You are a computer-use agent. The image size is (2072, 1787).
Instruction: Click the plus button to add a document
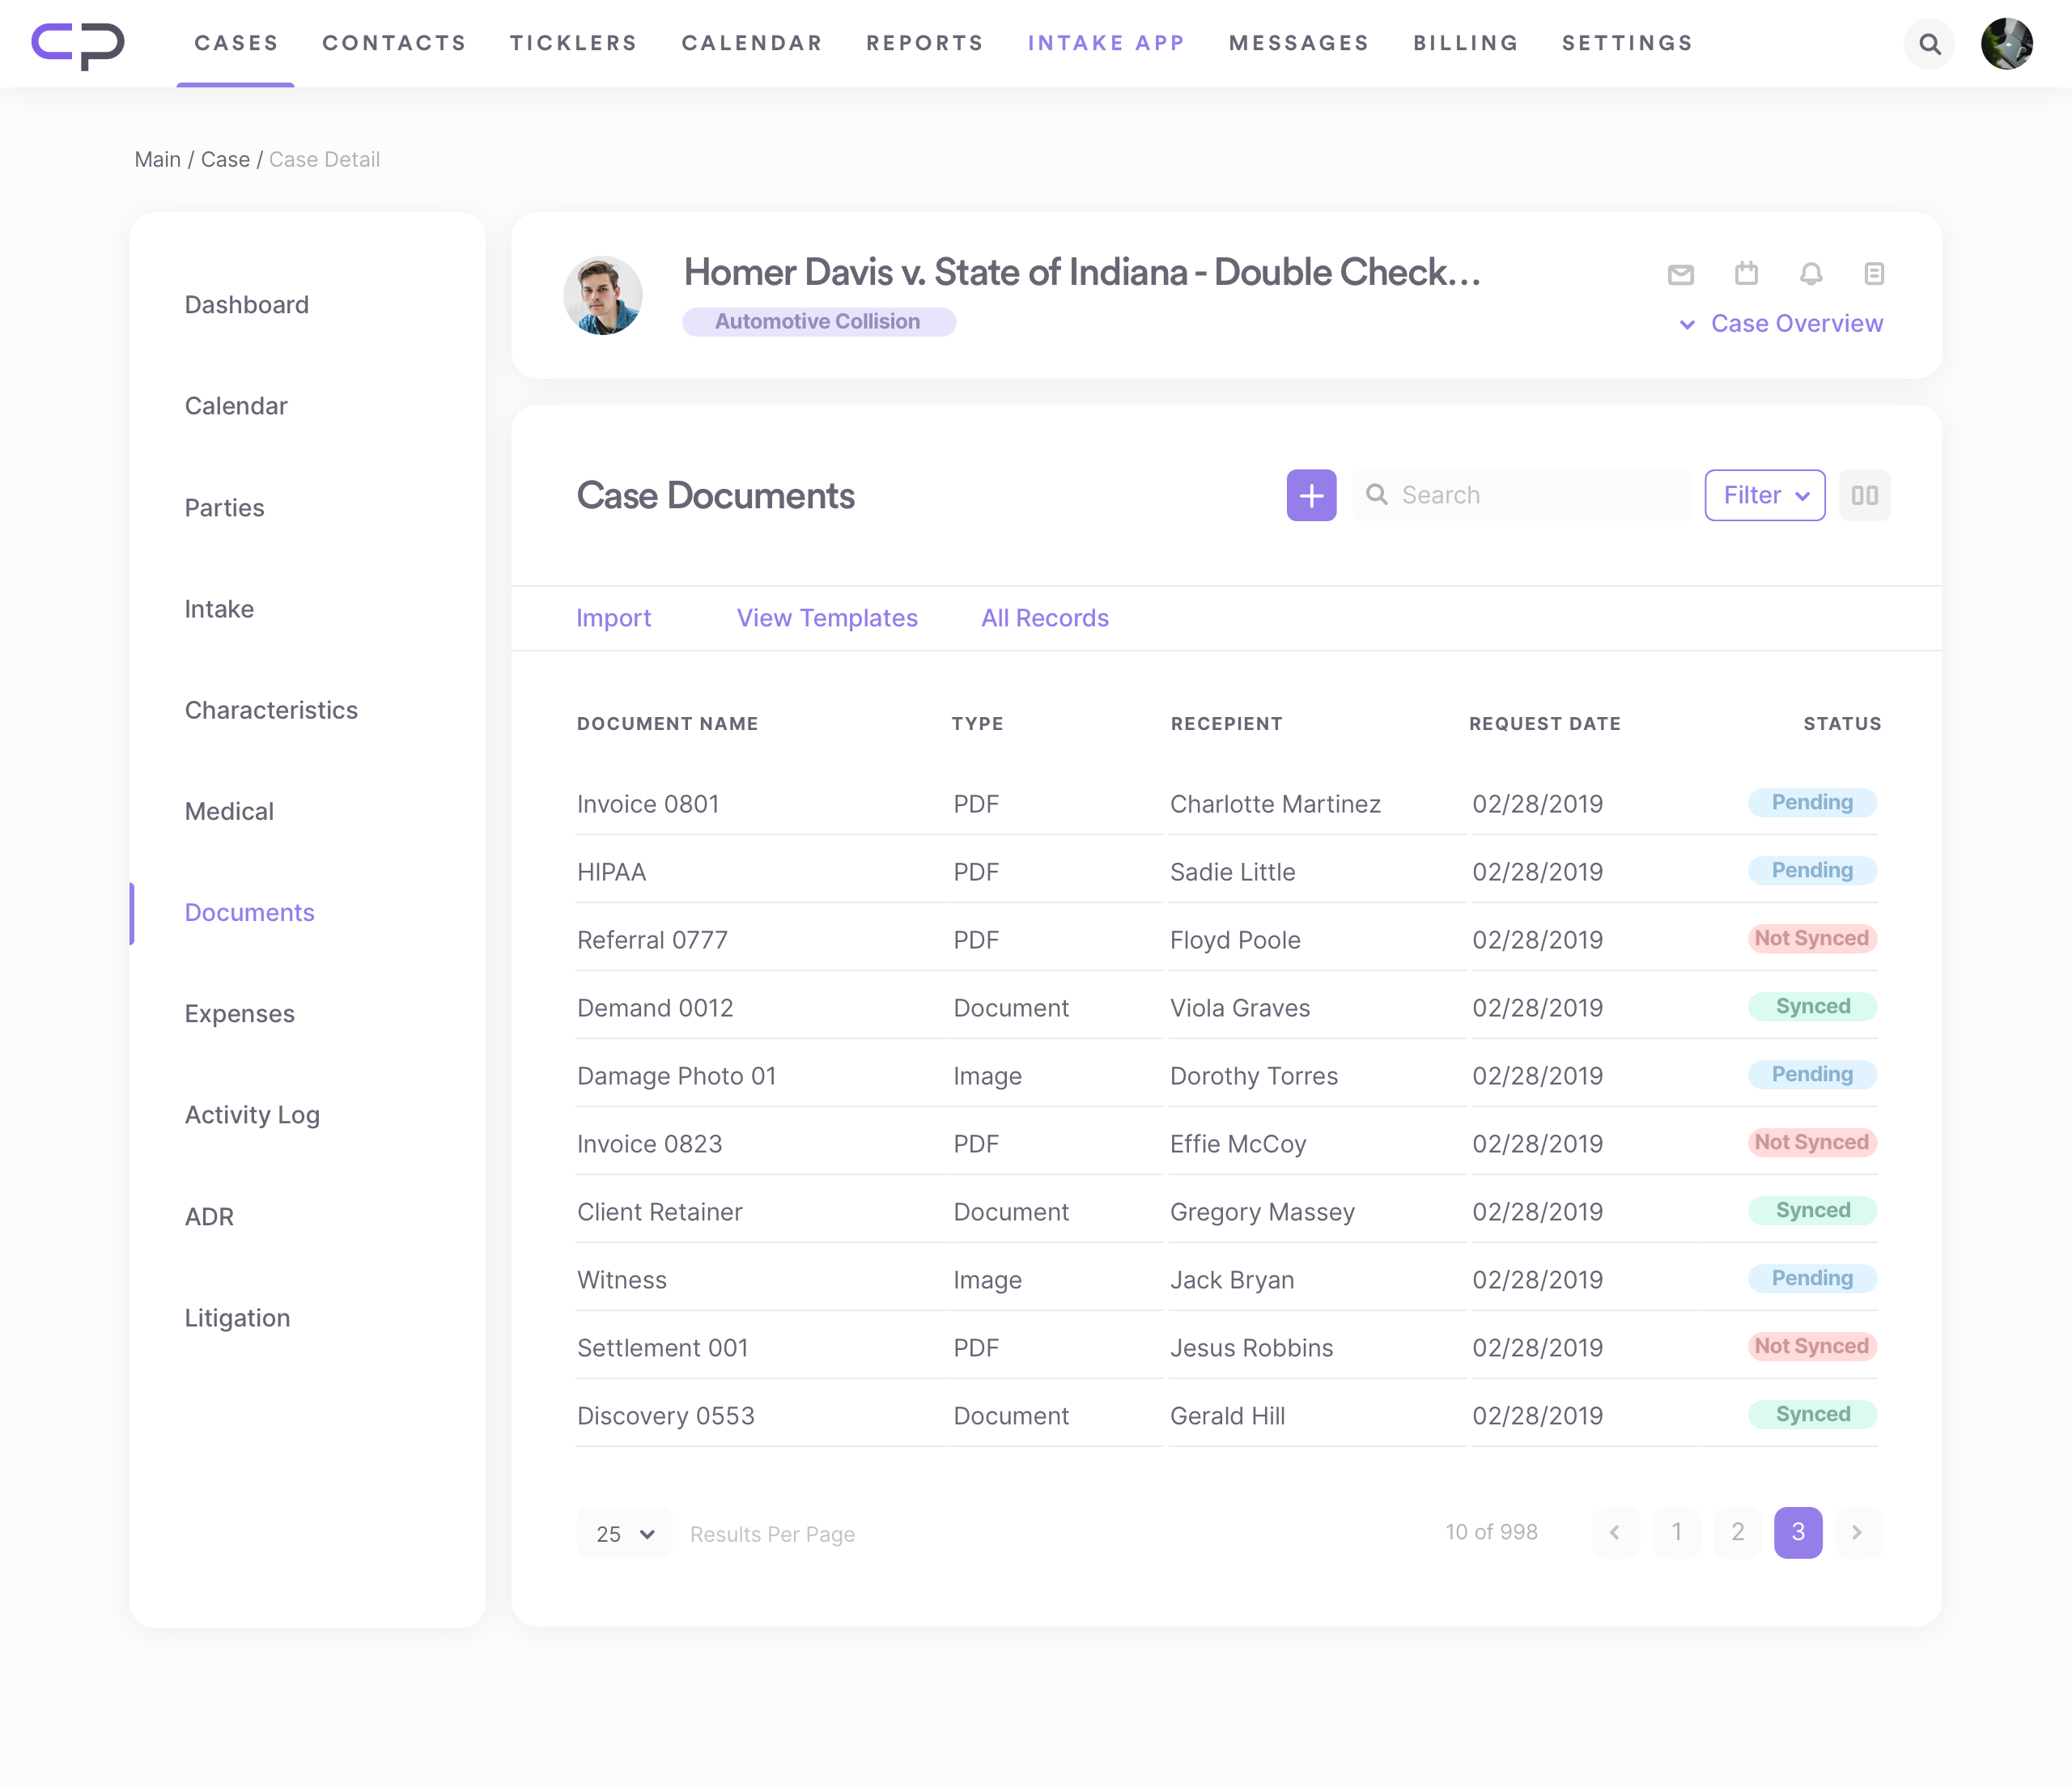pos(1311,495)
